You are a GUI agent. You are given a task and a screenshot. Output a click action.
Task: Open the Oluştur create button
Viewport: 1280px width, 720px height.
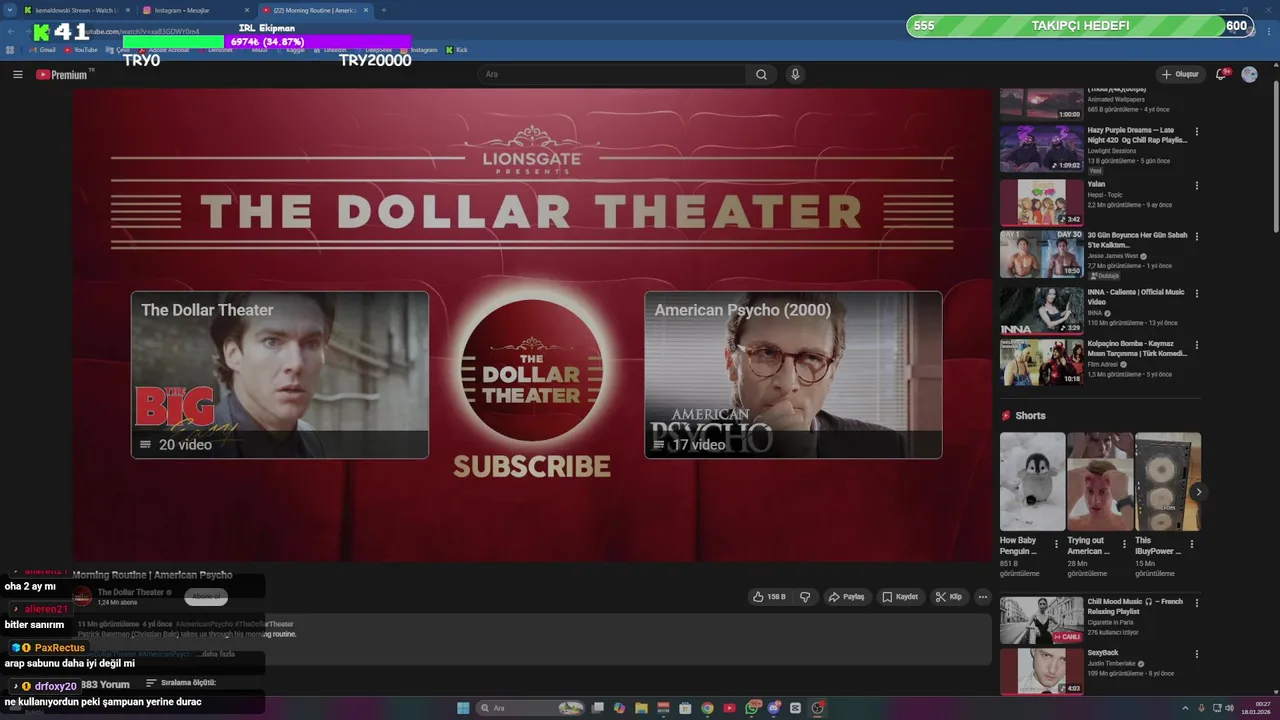pos(1180,74)
